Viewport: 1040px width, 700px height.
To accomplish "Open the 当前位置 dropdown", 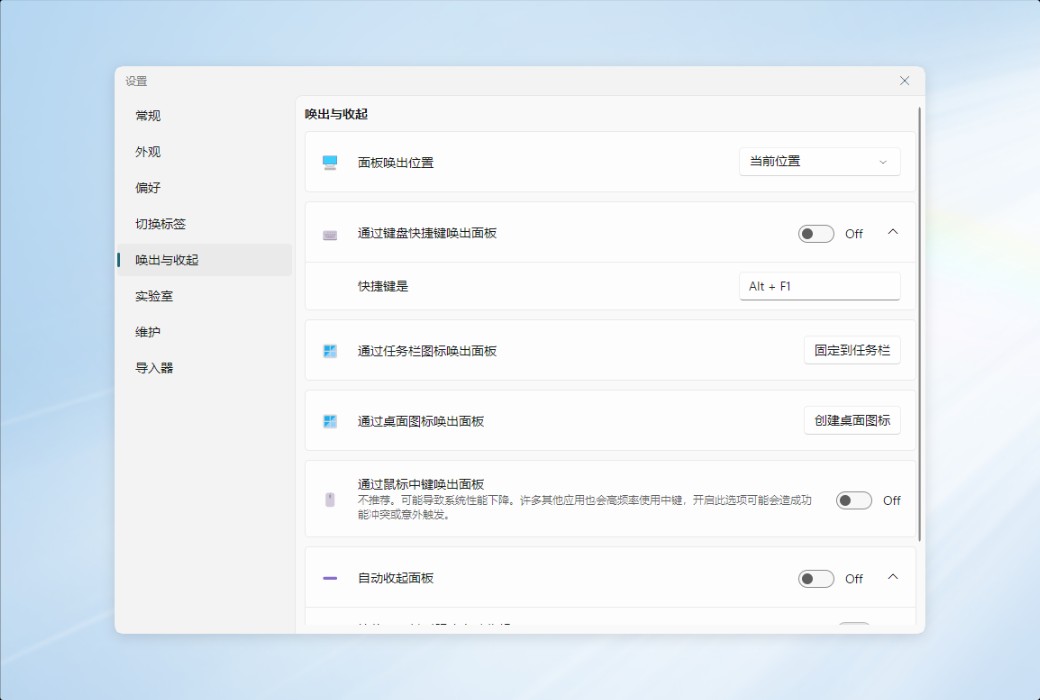I will click(x=819, y=161).
